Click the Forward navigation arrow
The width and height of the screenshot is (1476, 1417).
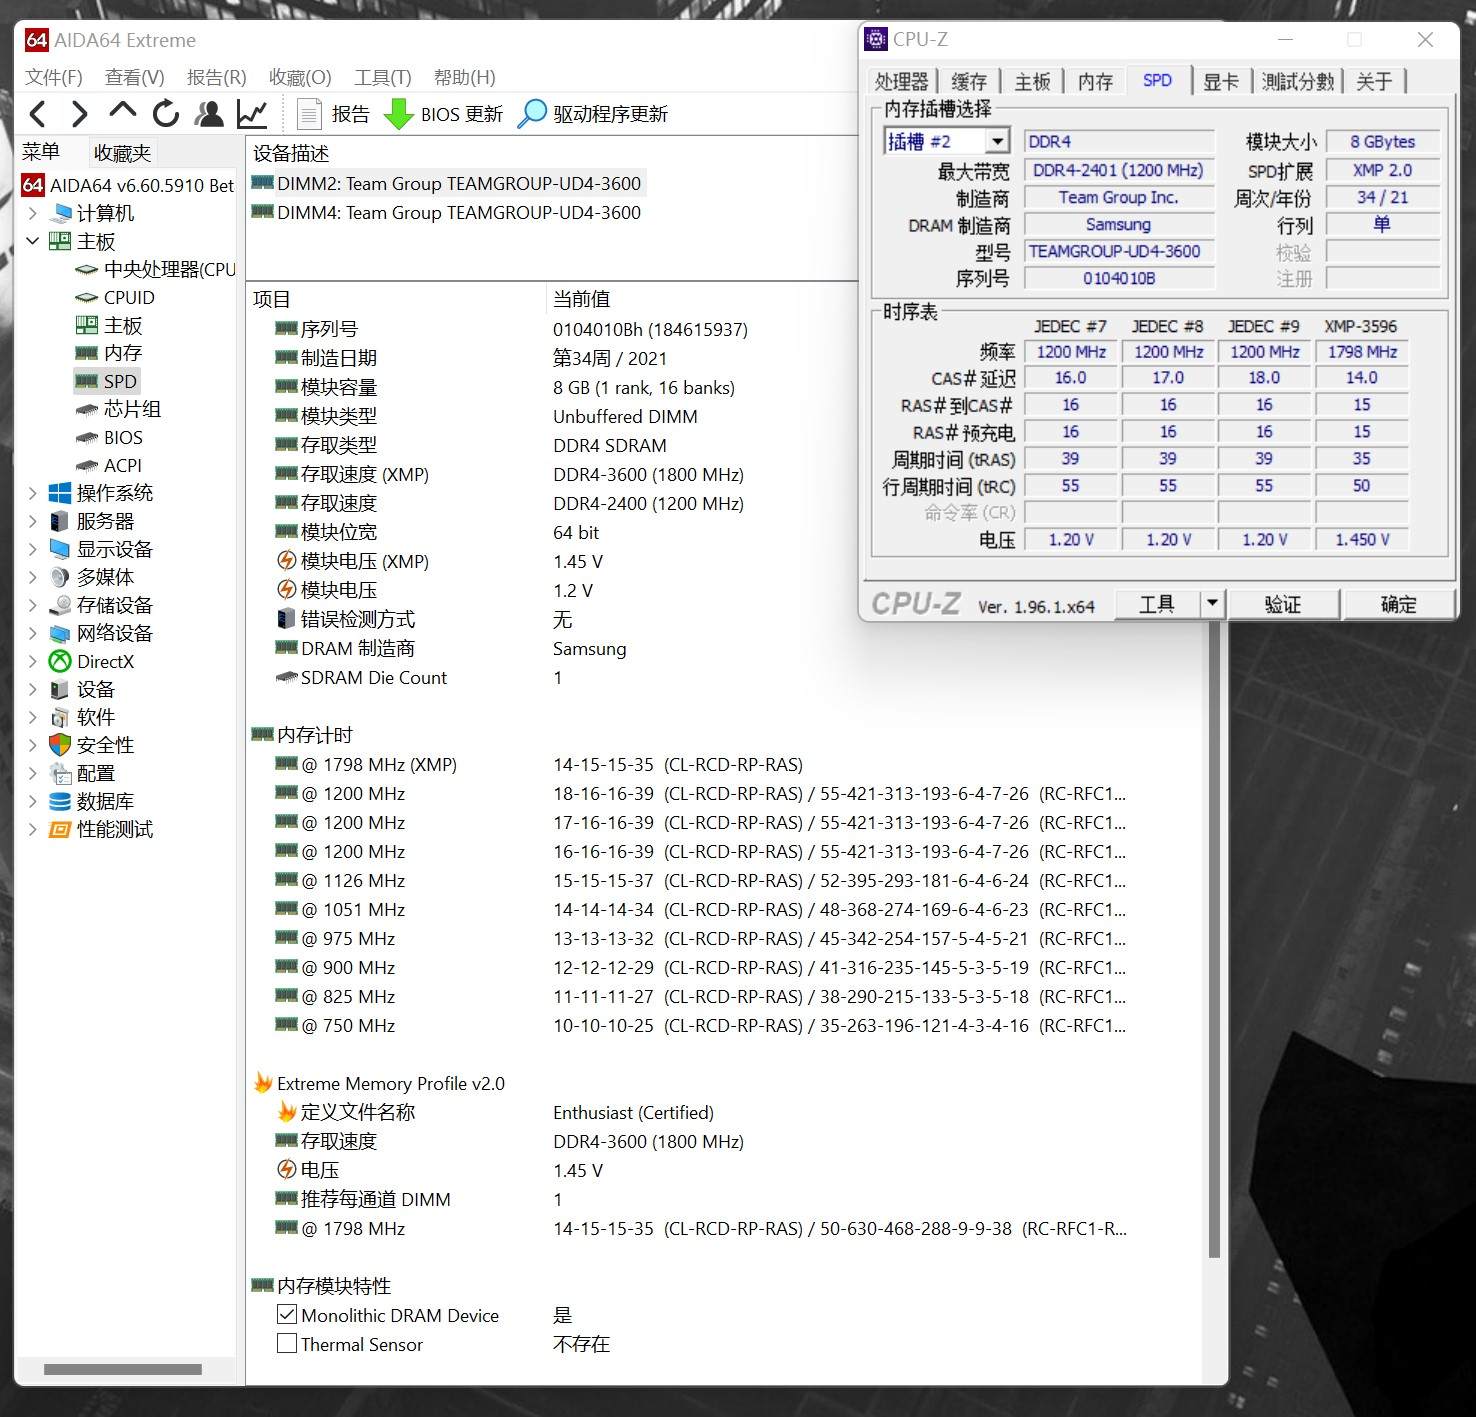coord(80,114)
